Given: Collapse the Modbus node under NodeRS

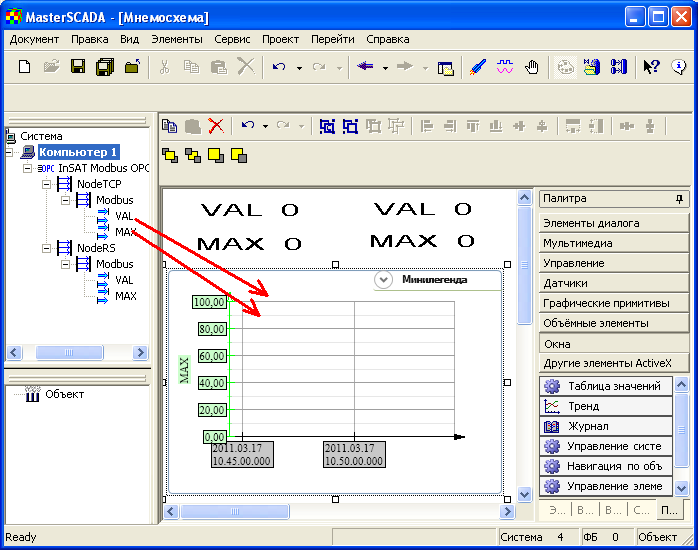Looking at the screenshot, I should [x=65, y=264].
